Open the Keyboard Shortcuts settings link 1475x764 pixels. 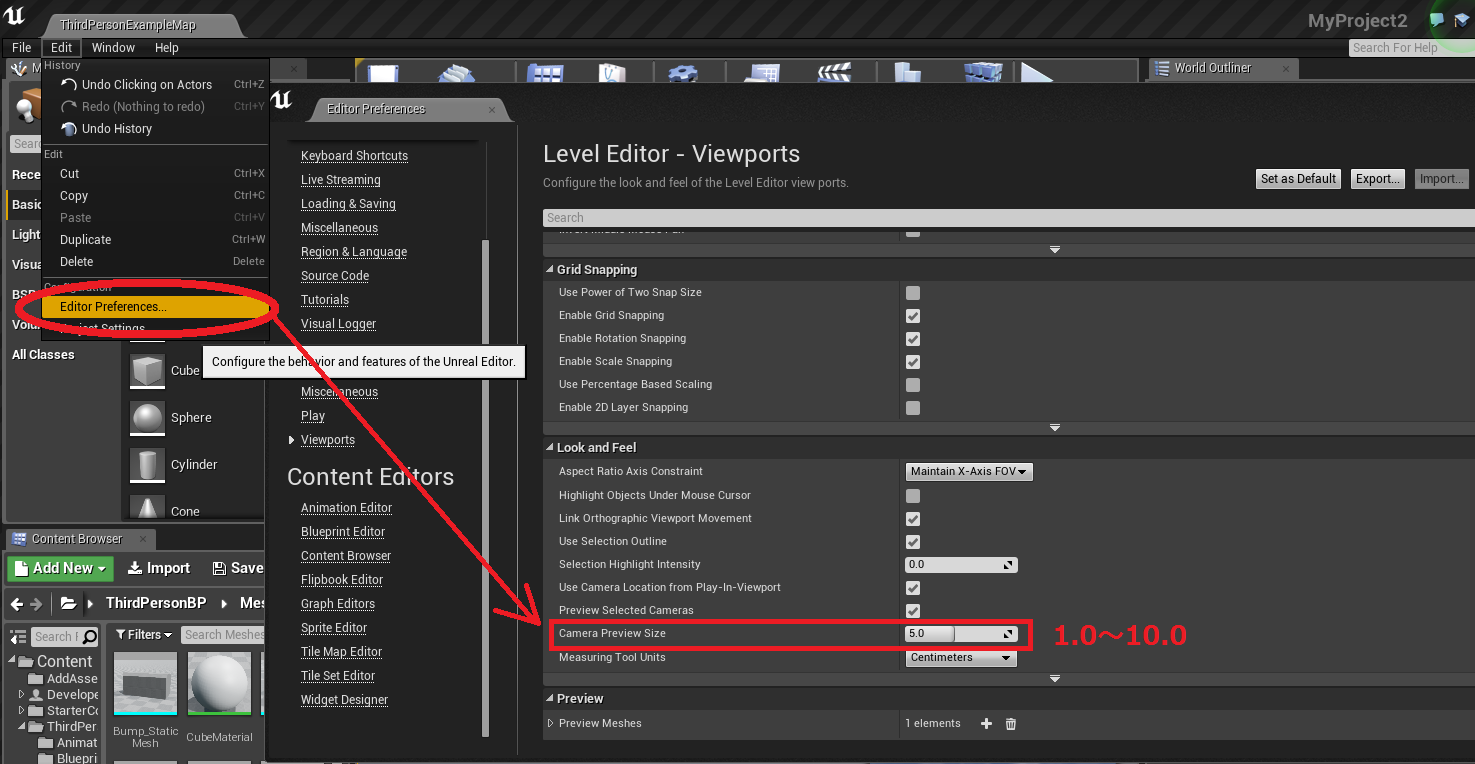[354, 156]
